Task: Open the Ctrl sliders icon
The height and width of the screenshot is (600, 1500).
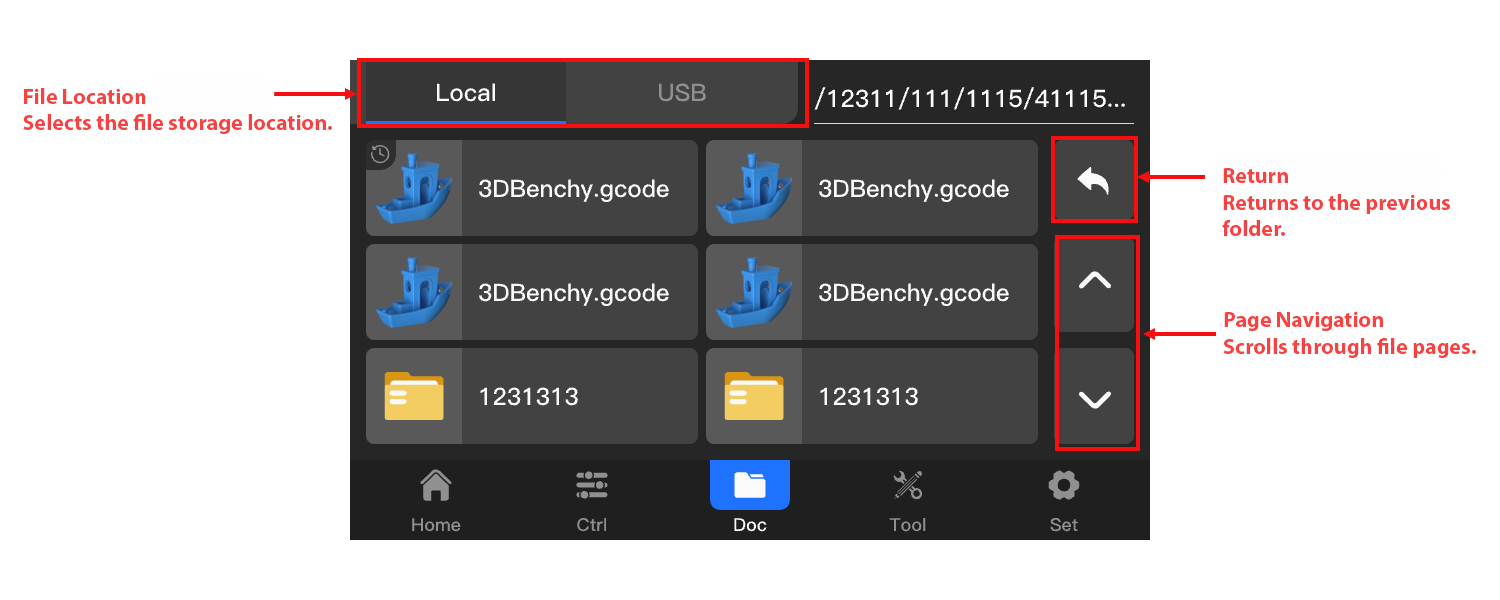Action: click(591, 487)
